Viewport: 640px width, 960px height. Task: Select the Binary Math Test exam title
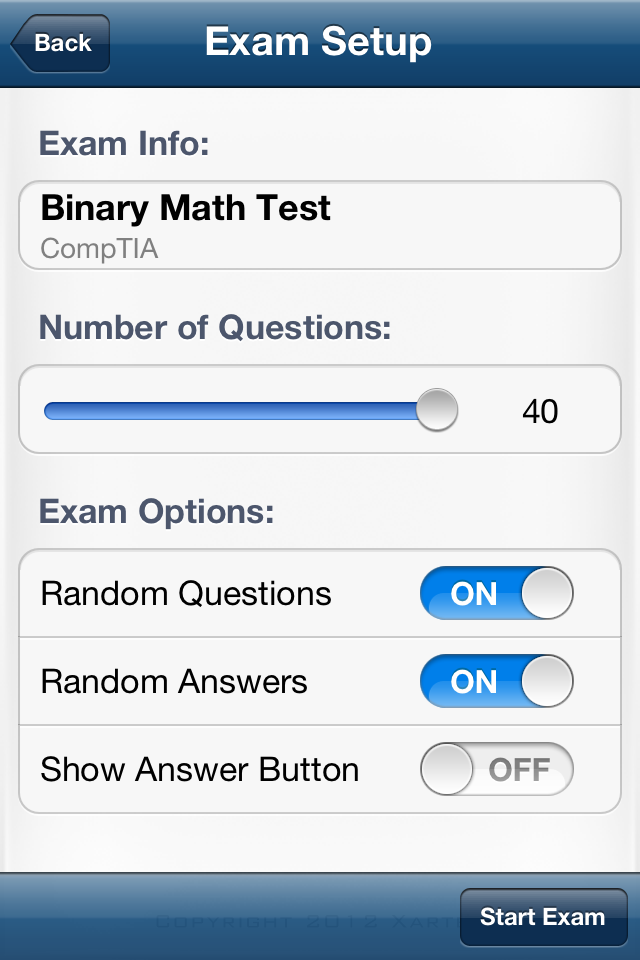185,208
